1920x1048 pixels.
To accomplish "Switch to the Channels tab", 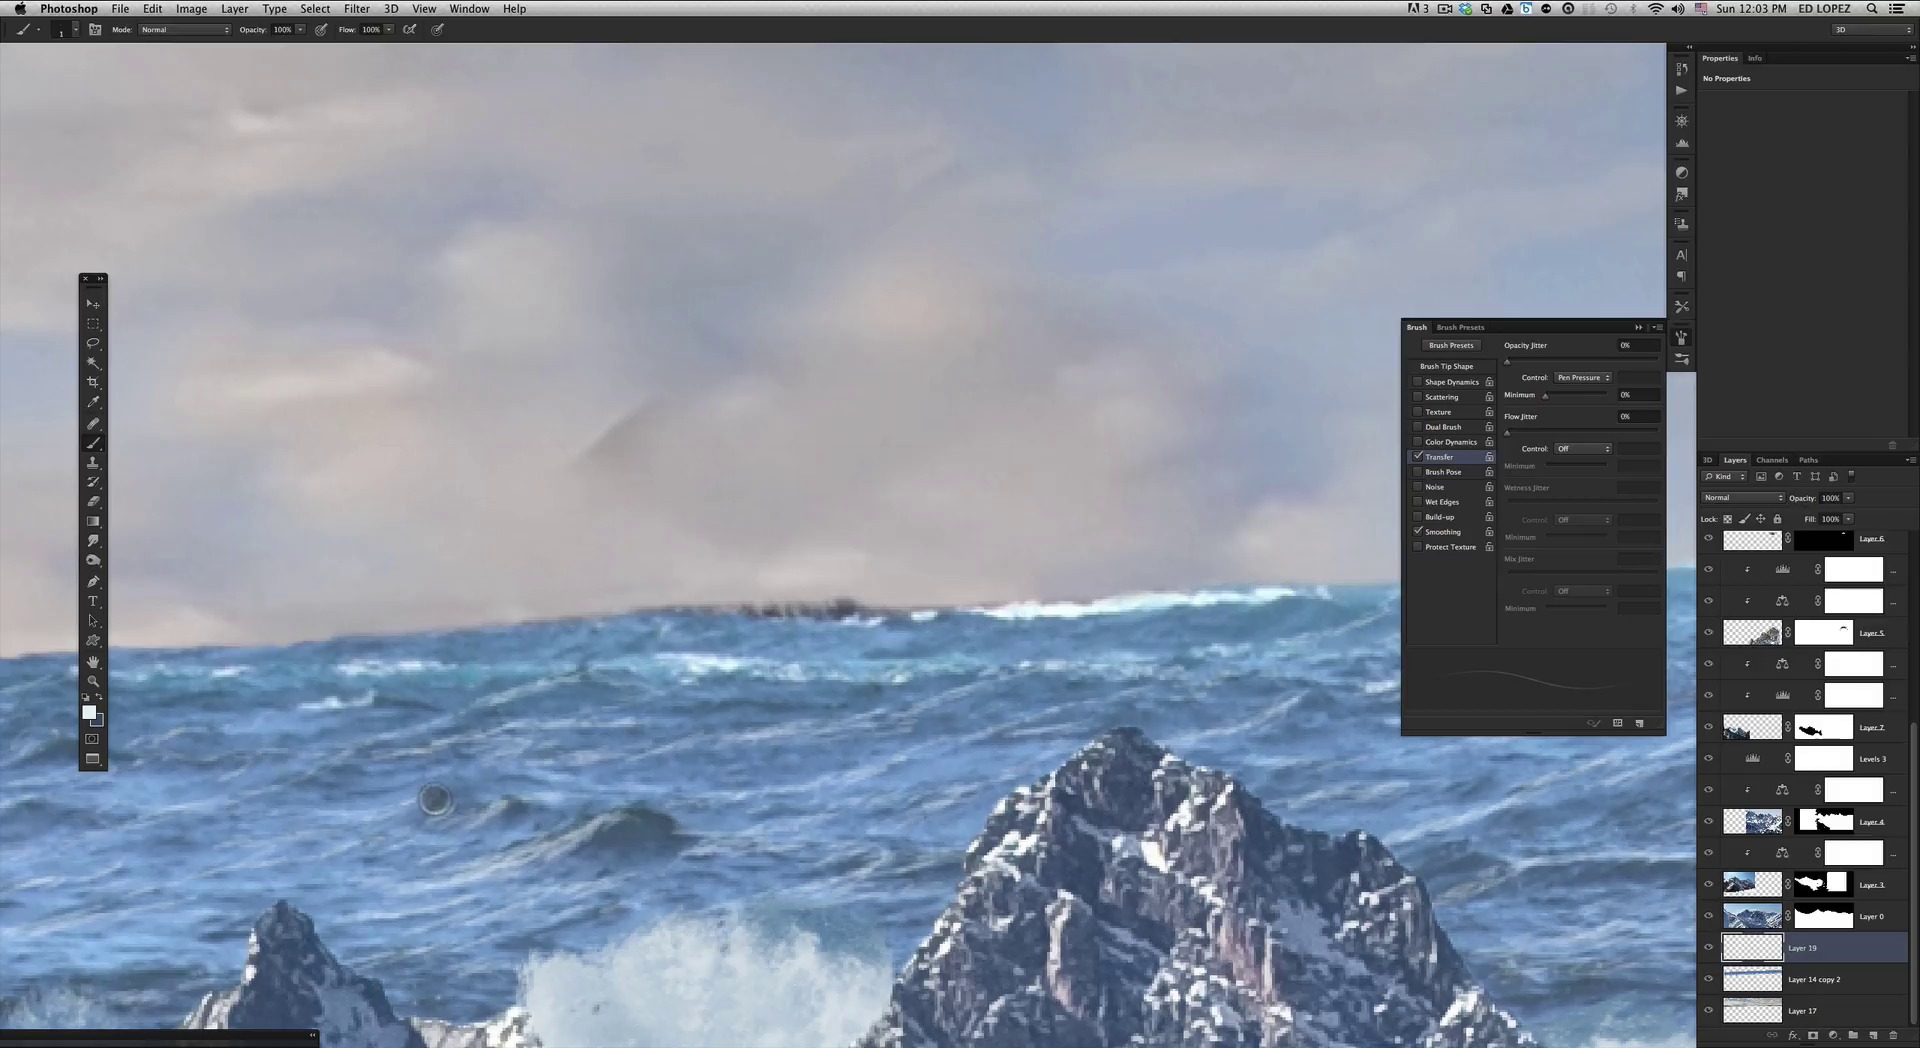I will 1771,460.
